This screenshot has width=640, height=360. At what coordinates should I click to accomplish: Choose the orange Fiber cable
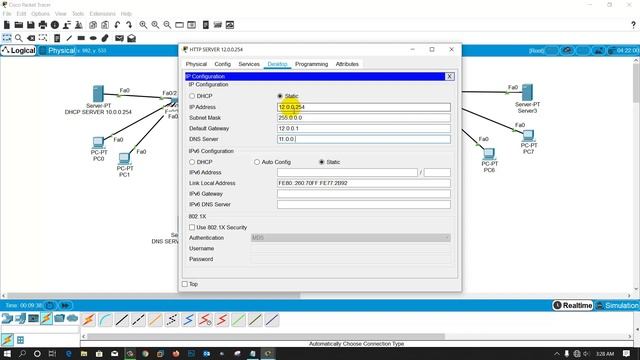[155, 320]
